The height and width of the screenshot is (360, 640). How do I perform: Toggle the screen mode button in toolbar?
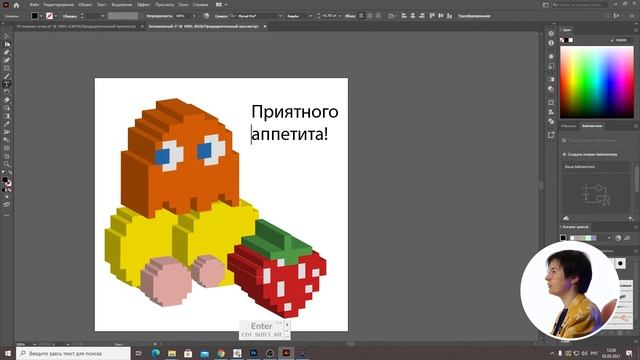tap(7, 204)
